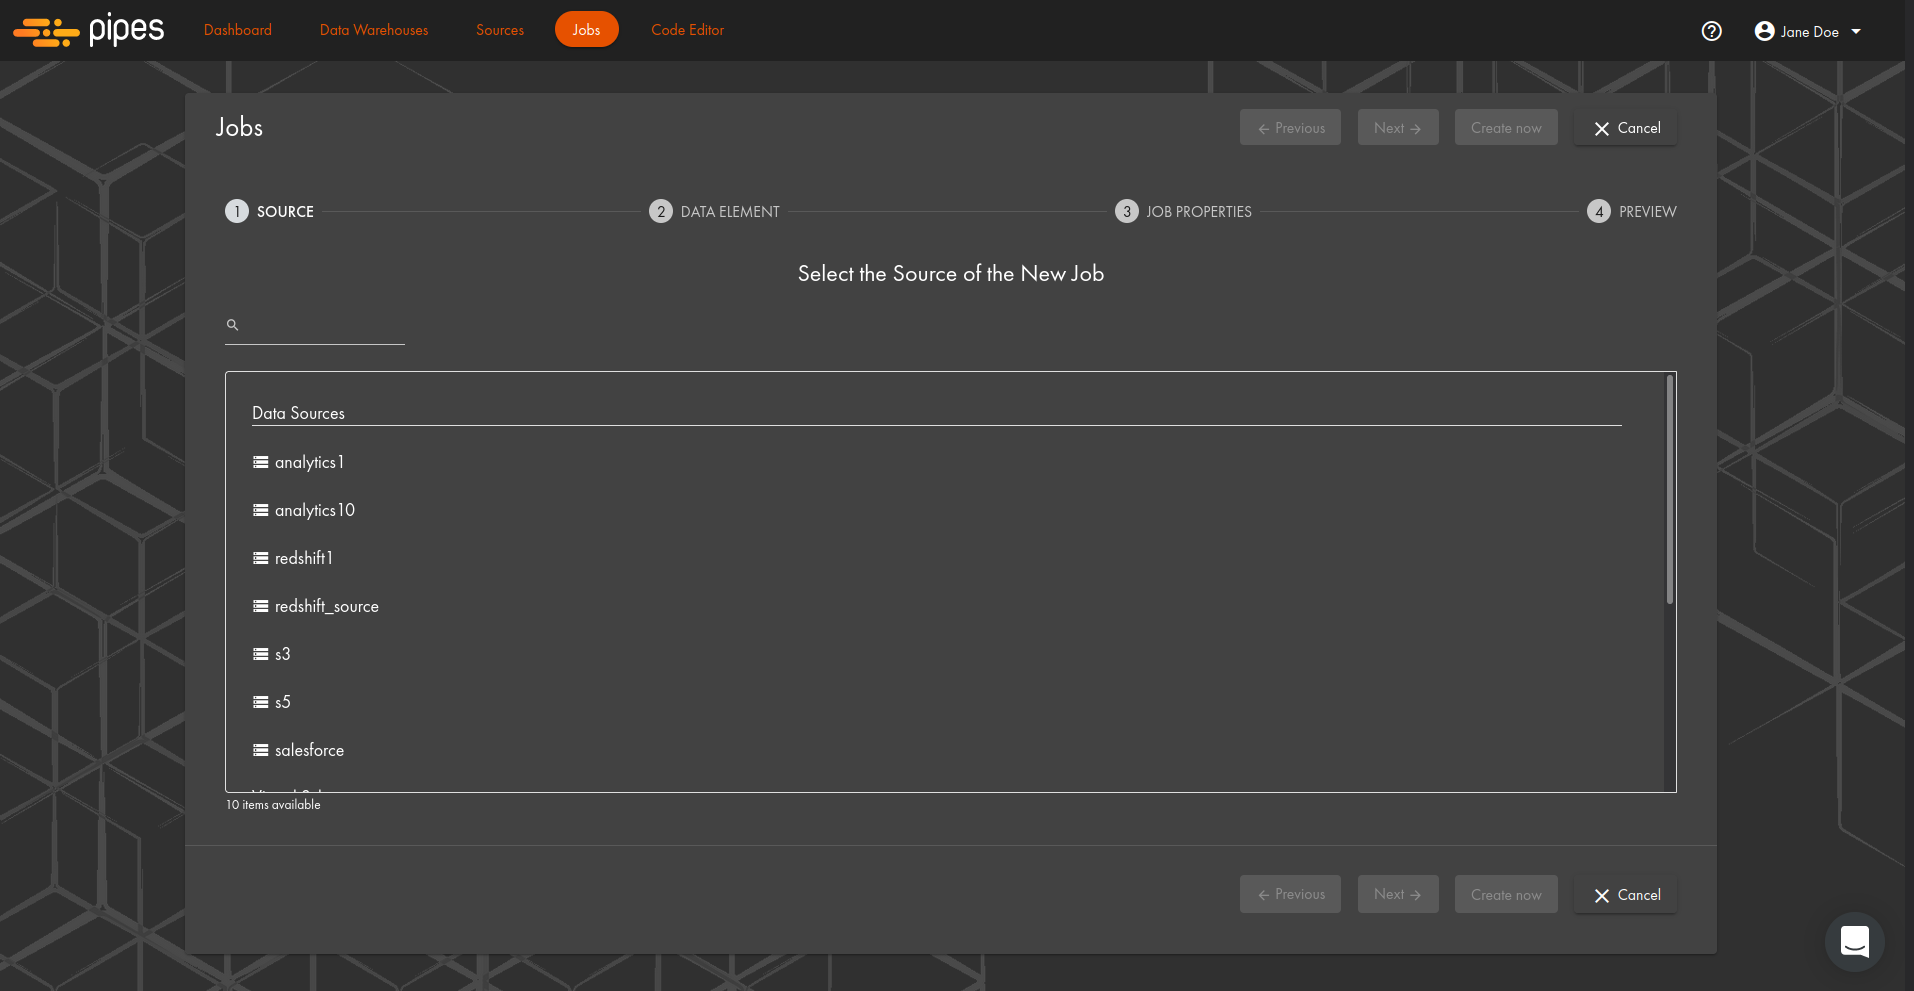Click the search magnifier icon

click(232, 325)
